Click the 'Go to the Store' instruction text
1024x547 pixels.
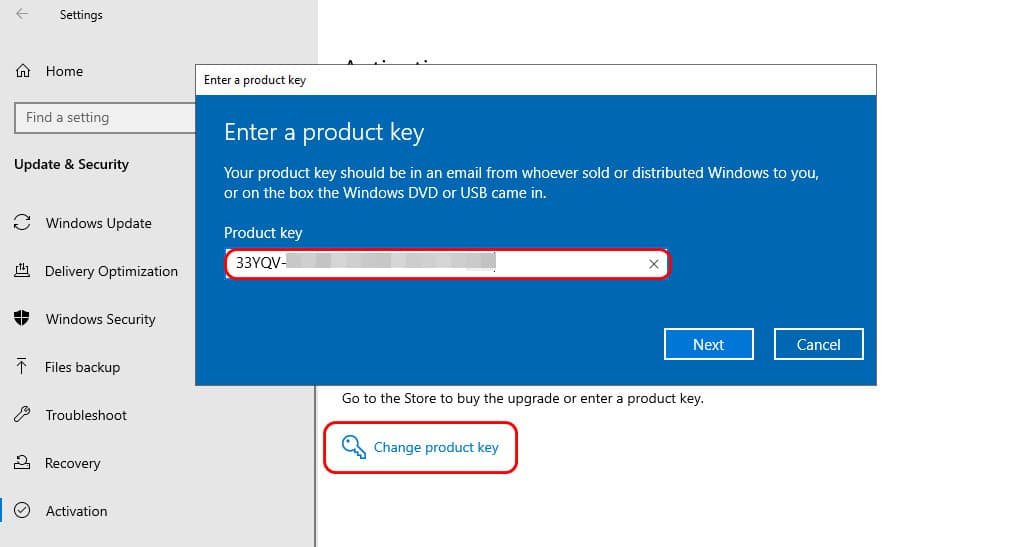tap(522, 398)
